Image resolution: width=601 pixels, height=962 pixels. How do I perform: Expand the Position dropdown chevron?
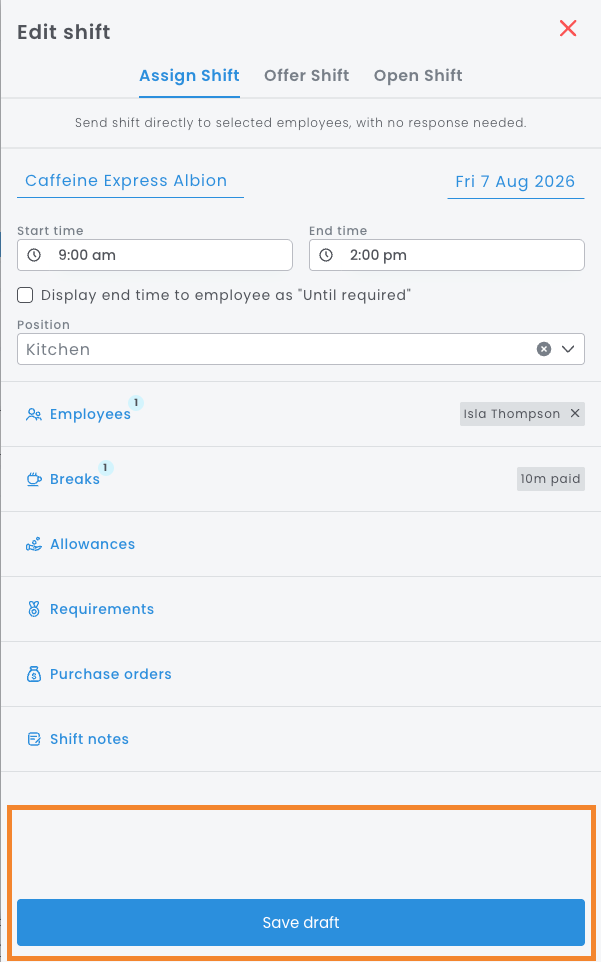tap(568, 349)
